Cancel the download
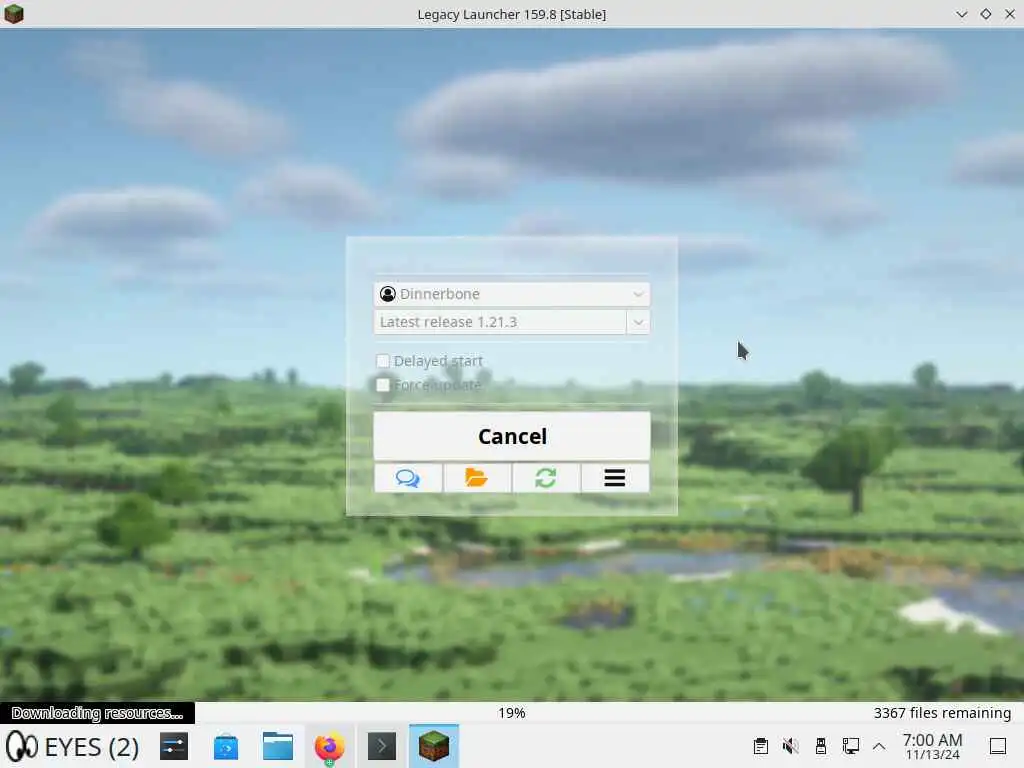 (512, 436)
